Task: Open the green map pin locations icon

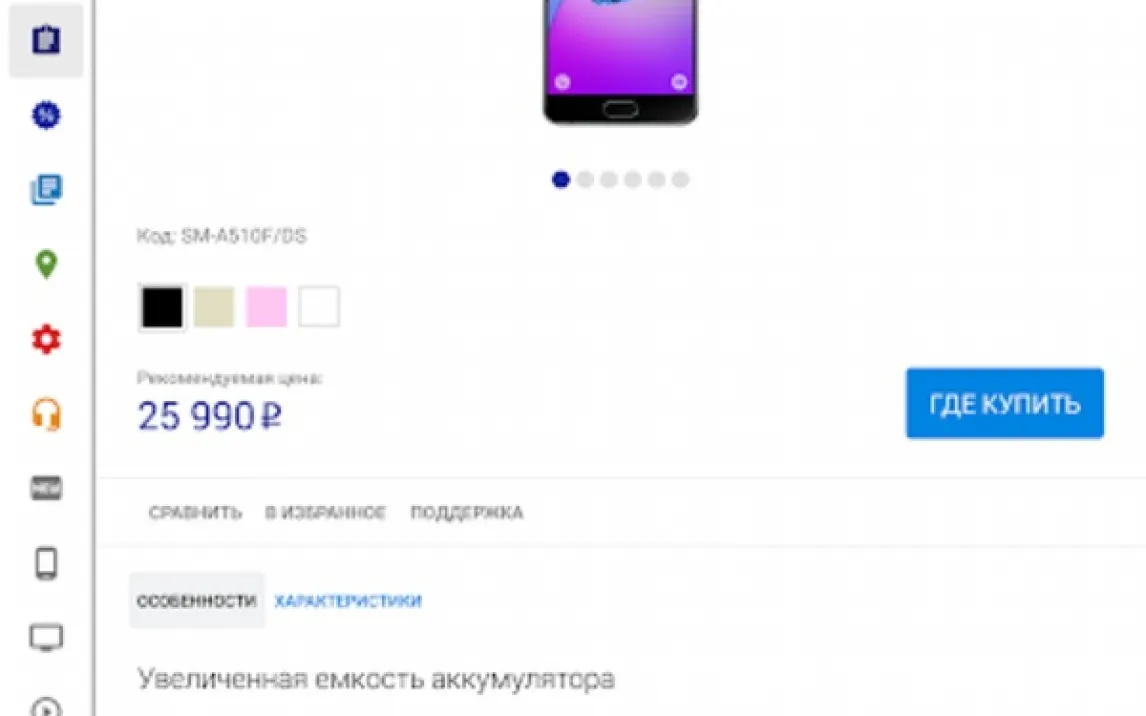Action: 46,264
